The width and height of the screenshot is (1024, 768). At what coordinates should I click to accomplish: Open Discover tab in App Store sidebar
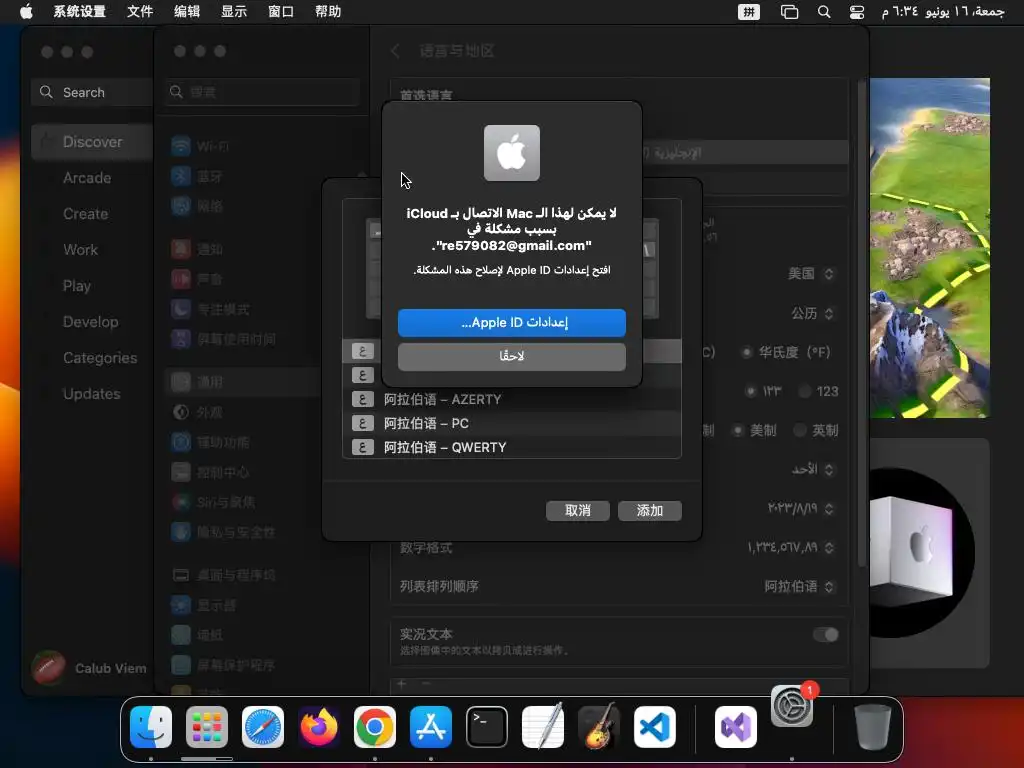click(x=91, y=142)
